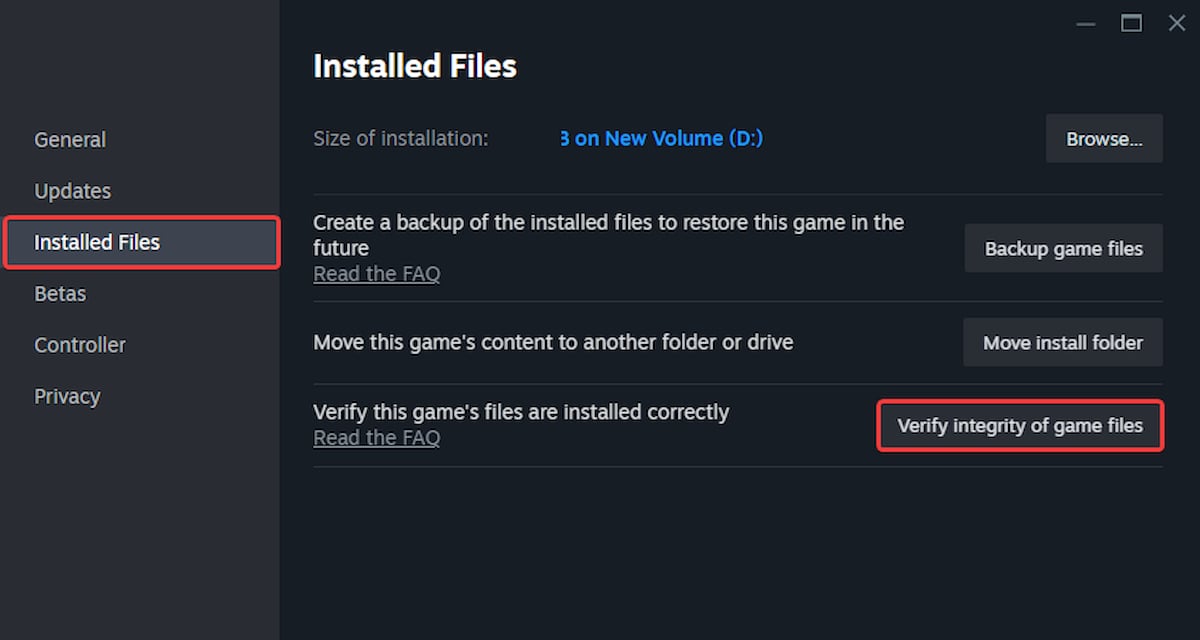Click the move game's content description text

(x=553, y=343)
